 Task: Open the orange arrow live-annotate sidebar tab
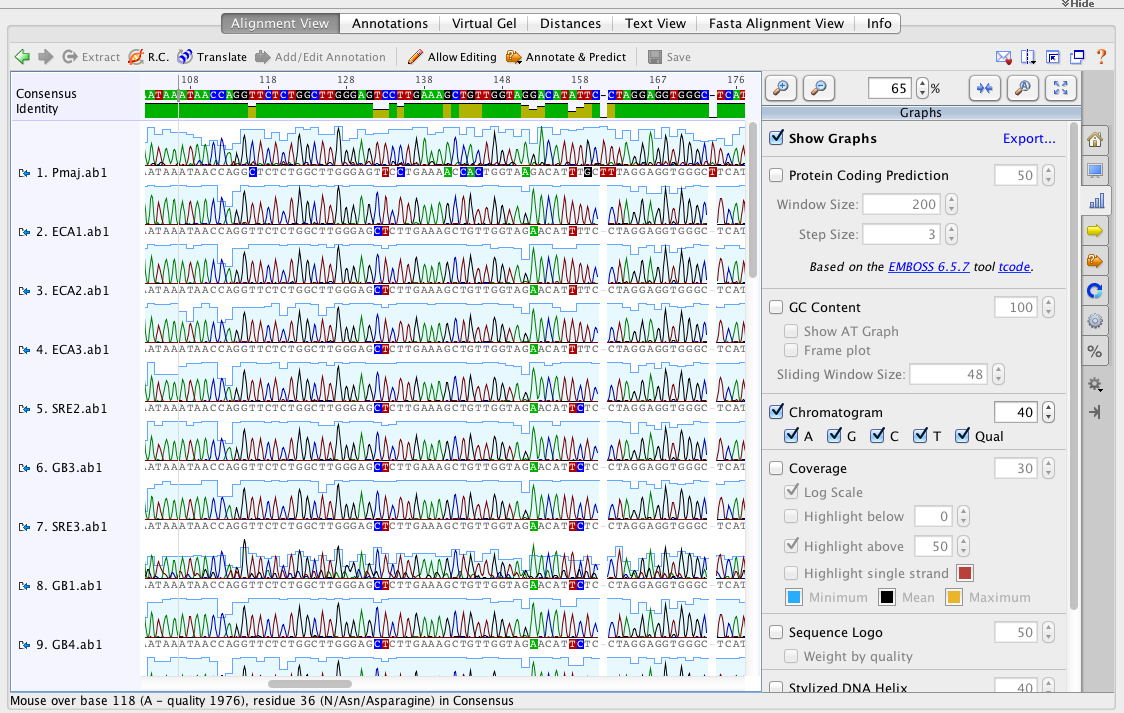(x=1095, y=261)
